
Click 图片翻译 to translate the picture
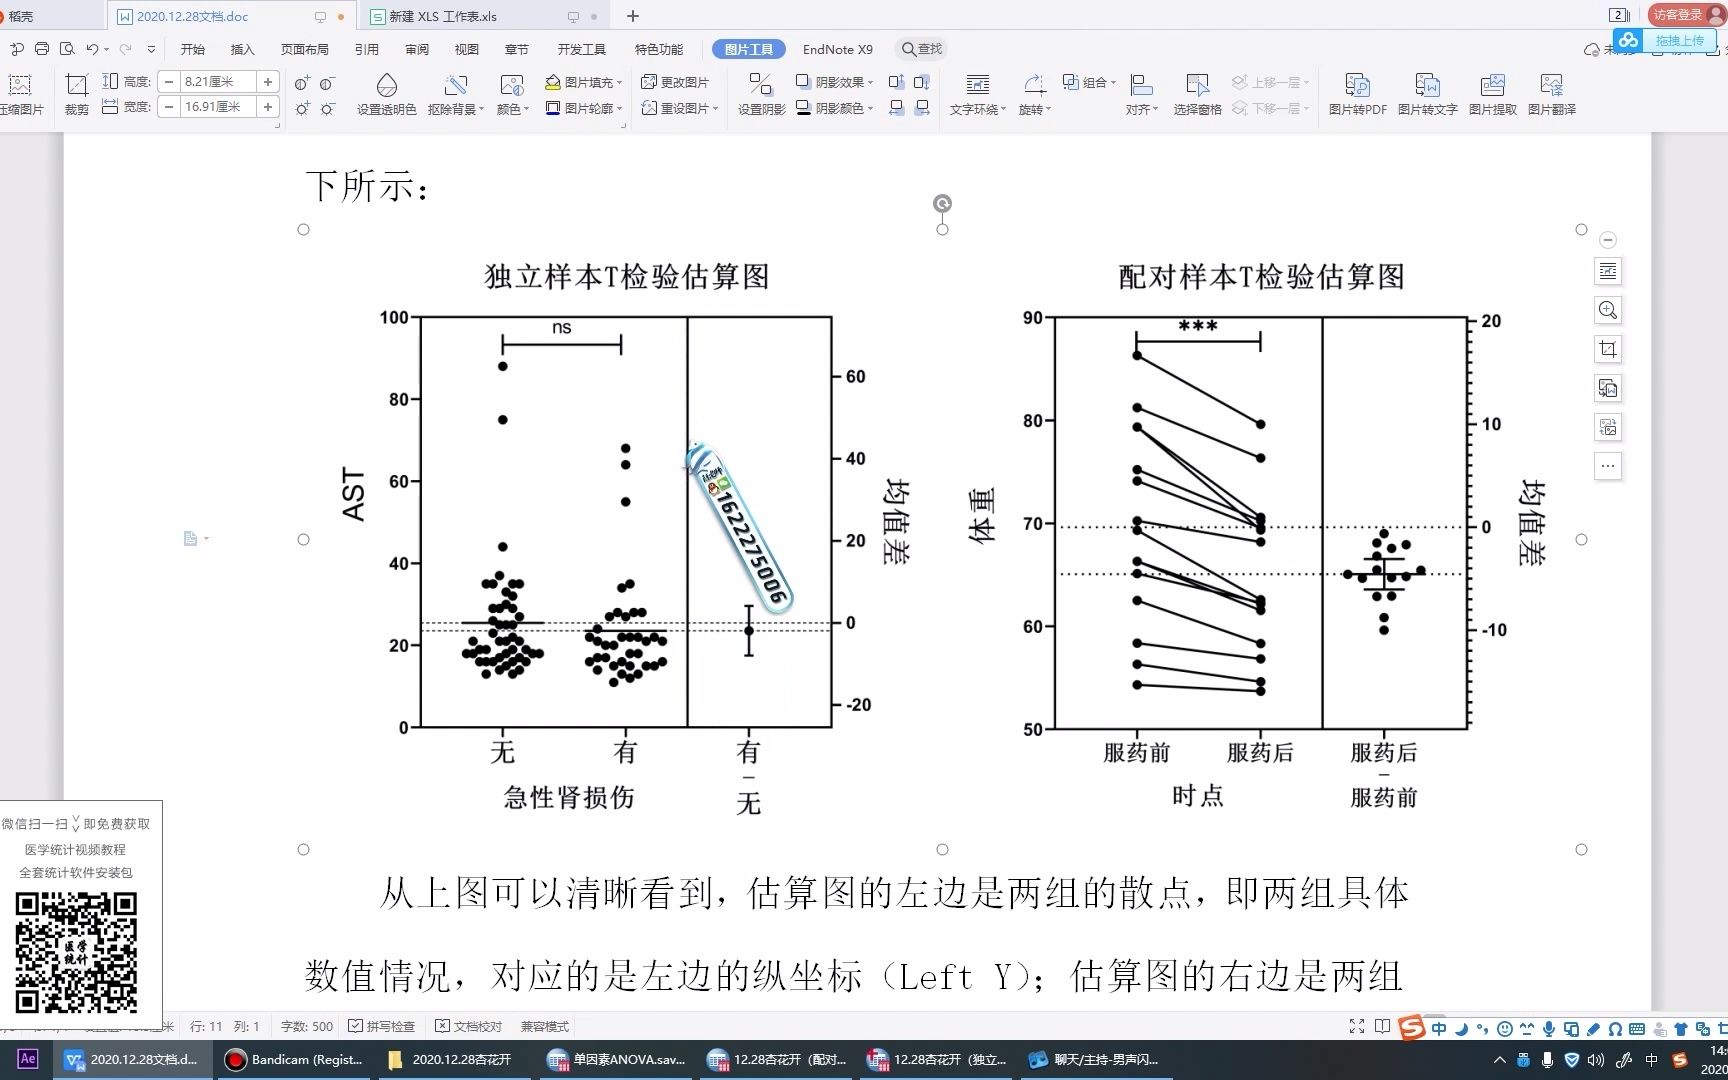[1552, 94]
